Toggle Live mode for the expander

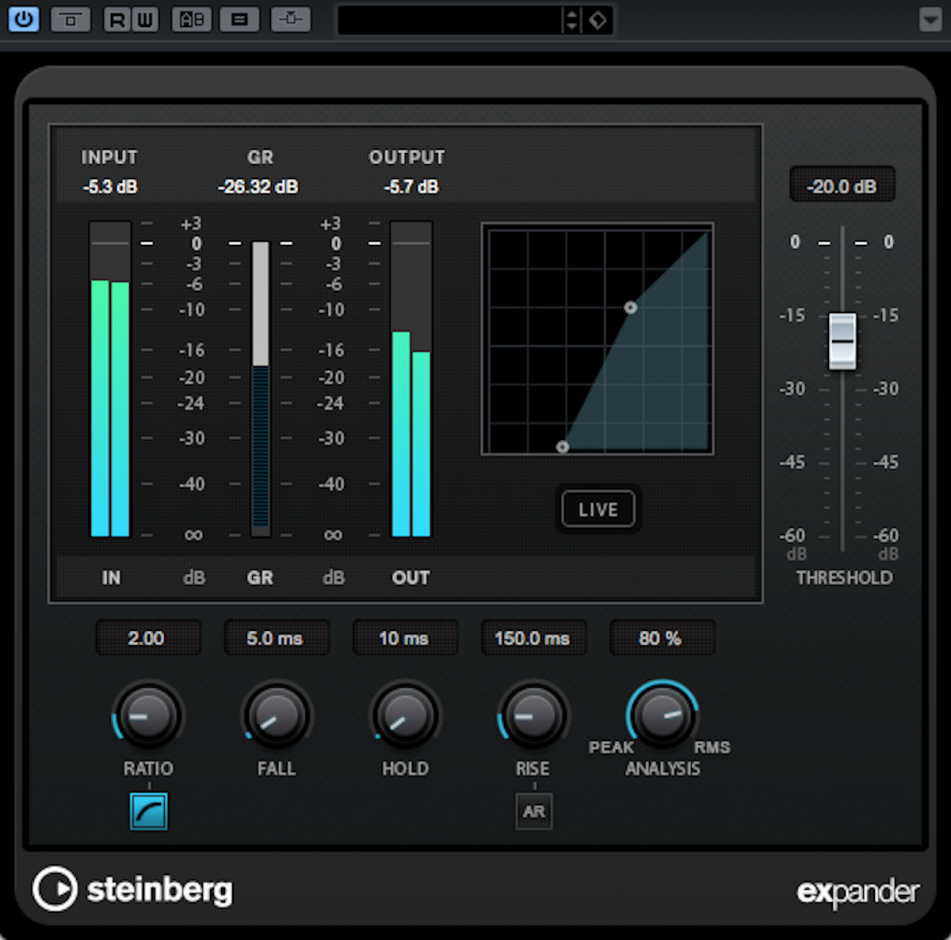coord(597,509)
